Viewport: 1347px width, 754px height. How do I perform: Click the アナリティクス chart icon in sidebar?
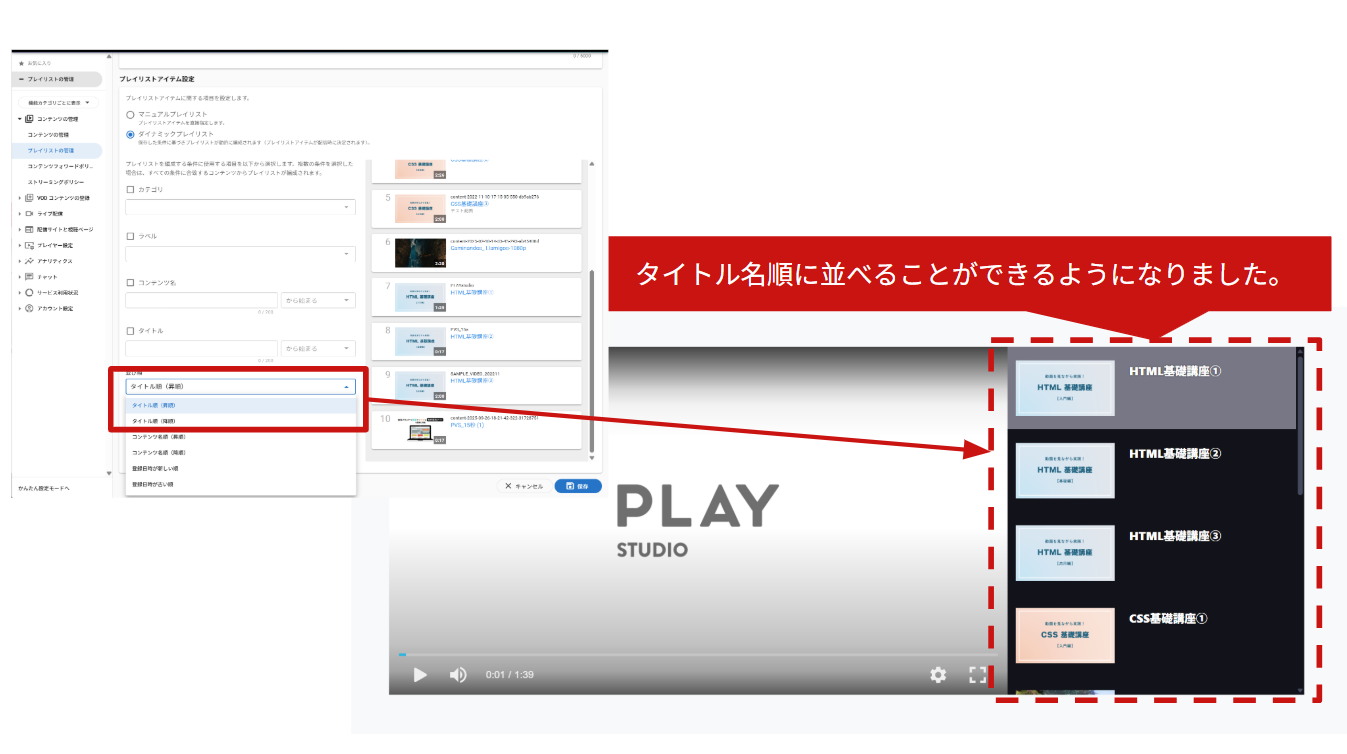29,261
